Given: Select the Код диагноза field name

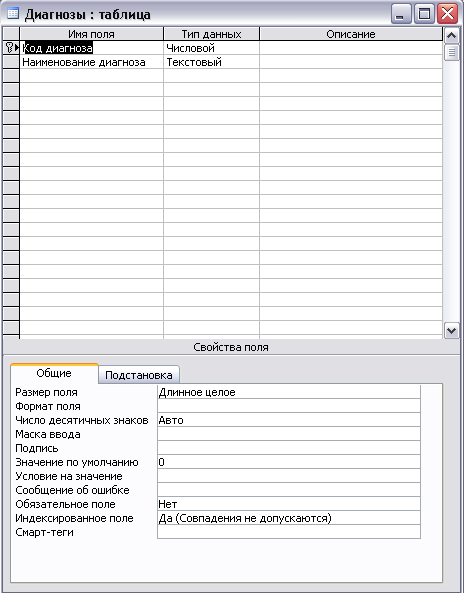Looking at the screenshot, I should (x=57, y=48).
